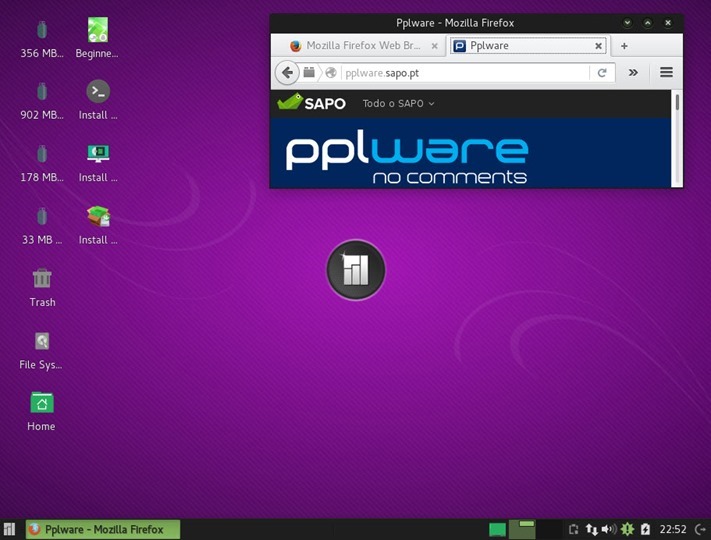Open Firefox hamburger menu
Image resolution: width=711 pixels, height=540 pixels.
click(x=666, y=73)
